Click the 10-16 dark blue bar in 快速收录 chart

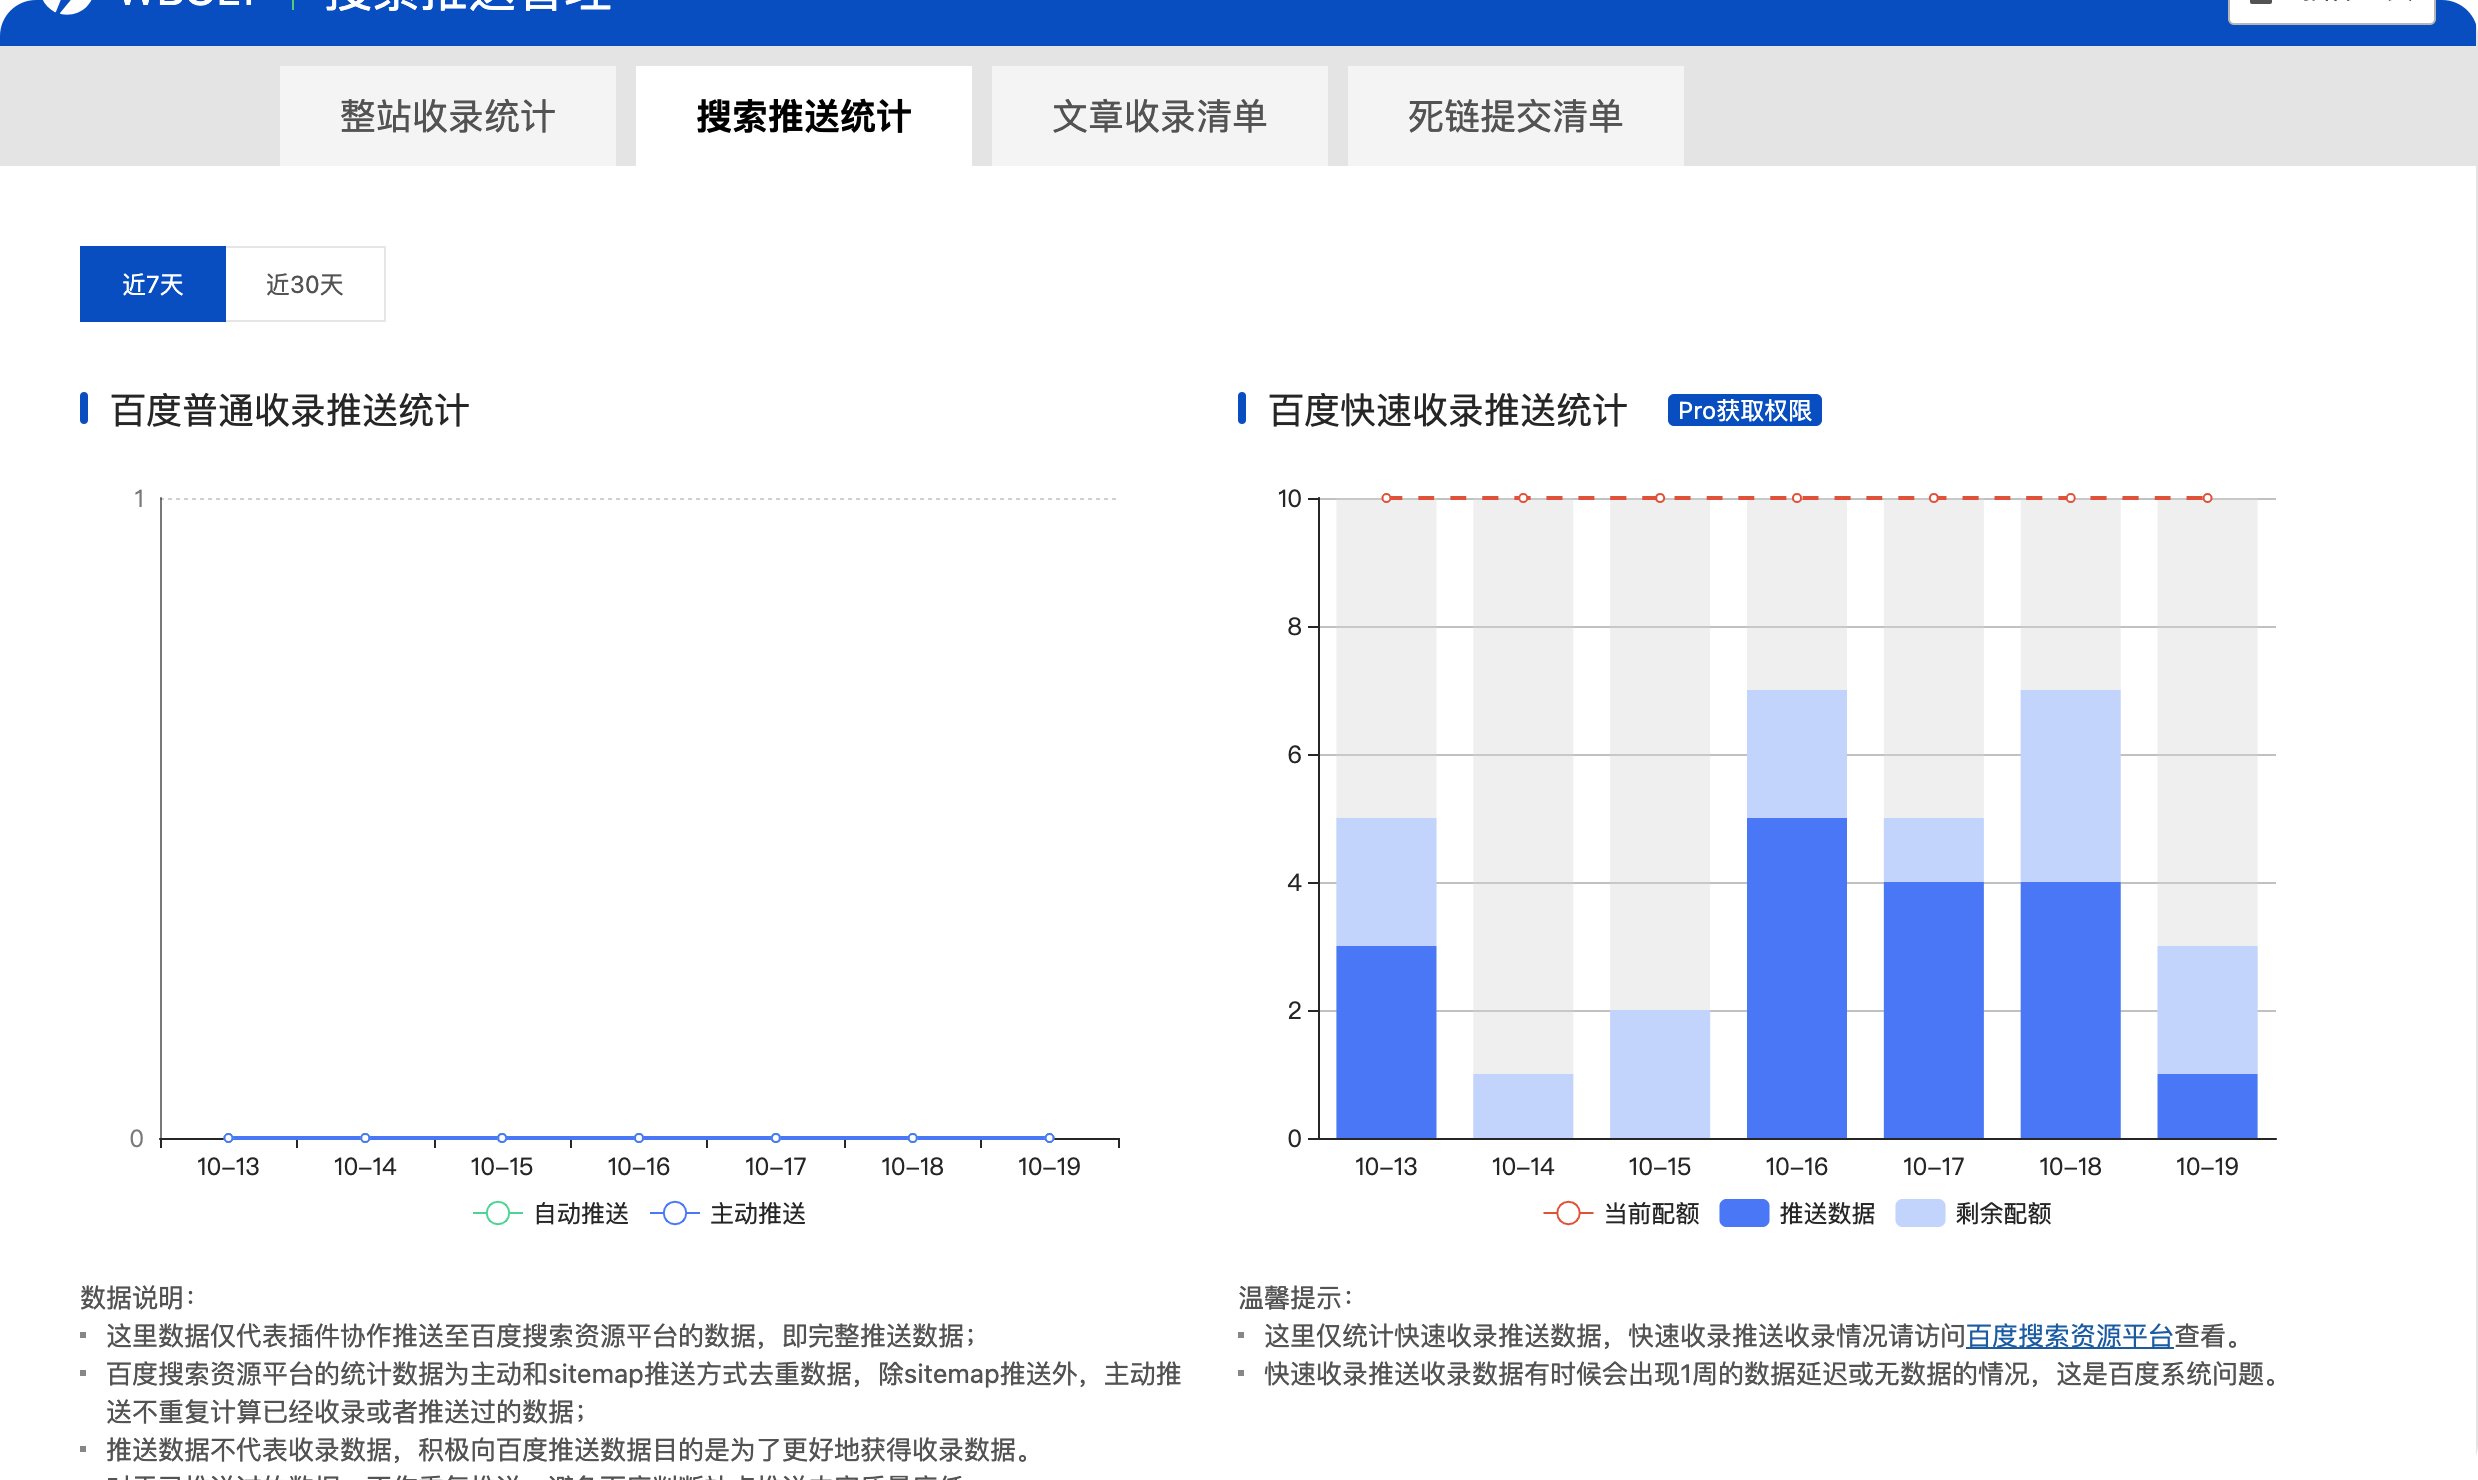1797,978
